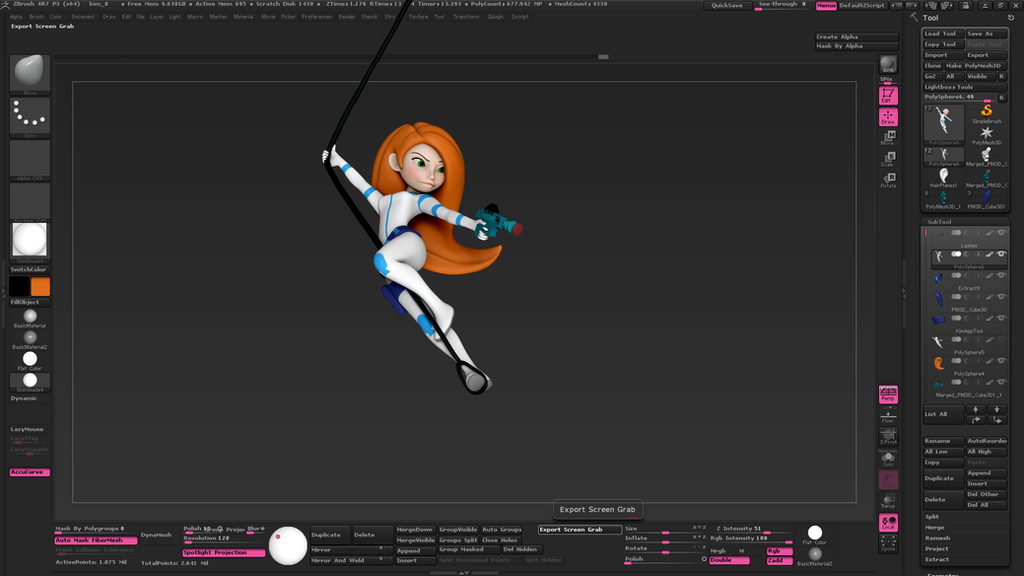Screen dimensions: 1024x576
Task: Collapse the Tool palette title
Action: pyautogui.click(x=931, y=18)
